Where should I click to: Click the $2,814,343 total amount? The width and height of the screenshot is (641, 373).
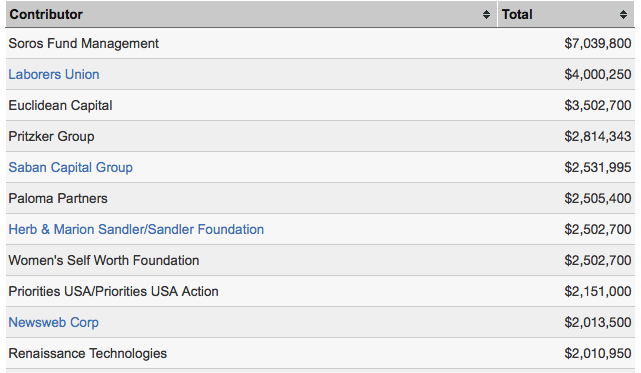598,136
